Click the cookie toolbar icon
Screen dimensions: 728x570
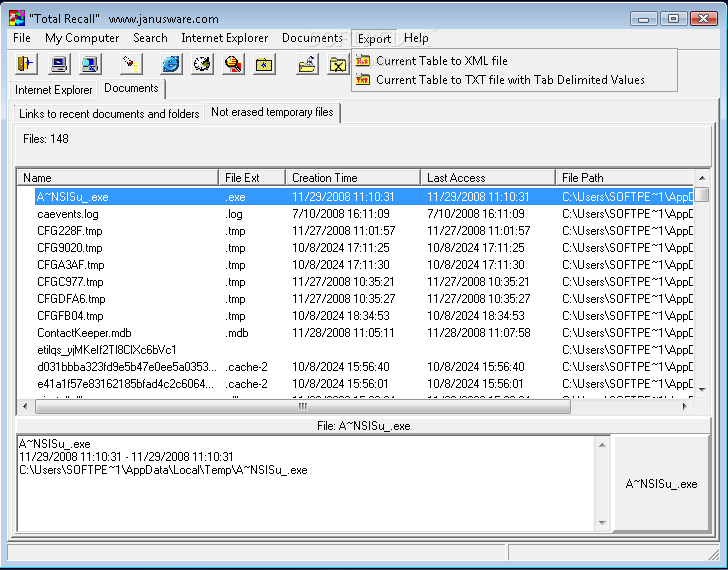tap(202, 64)
